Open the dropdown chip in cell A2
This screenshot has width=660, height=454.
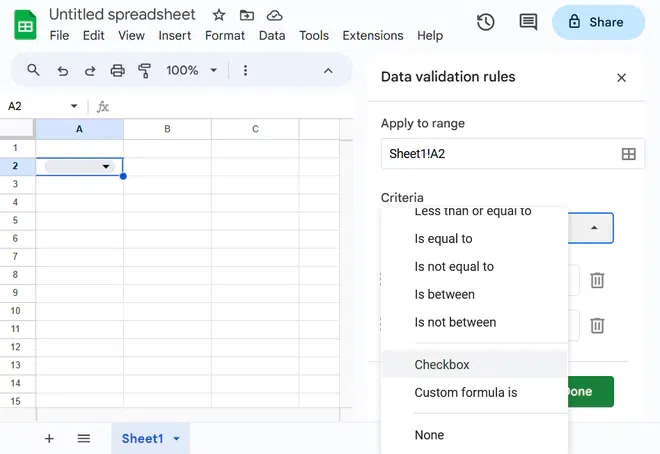pos(105,167)
